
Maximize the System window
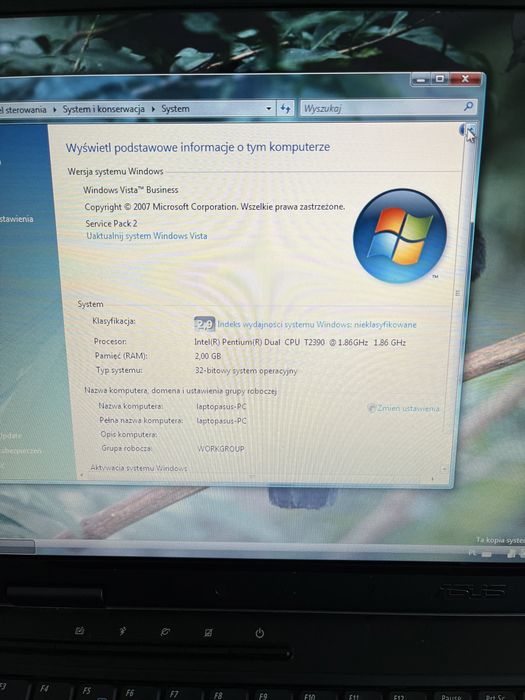coord(440,79)
